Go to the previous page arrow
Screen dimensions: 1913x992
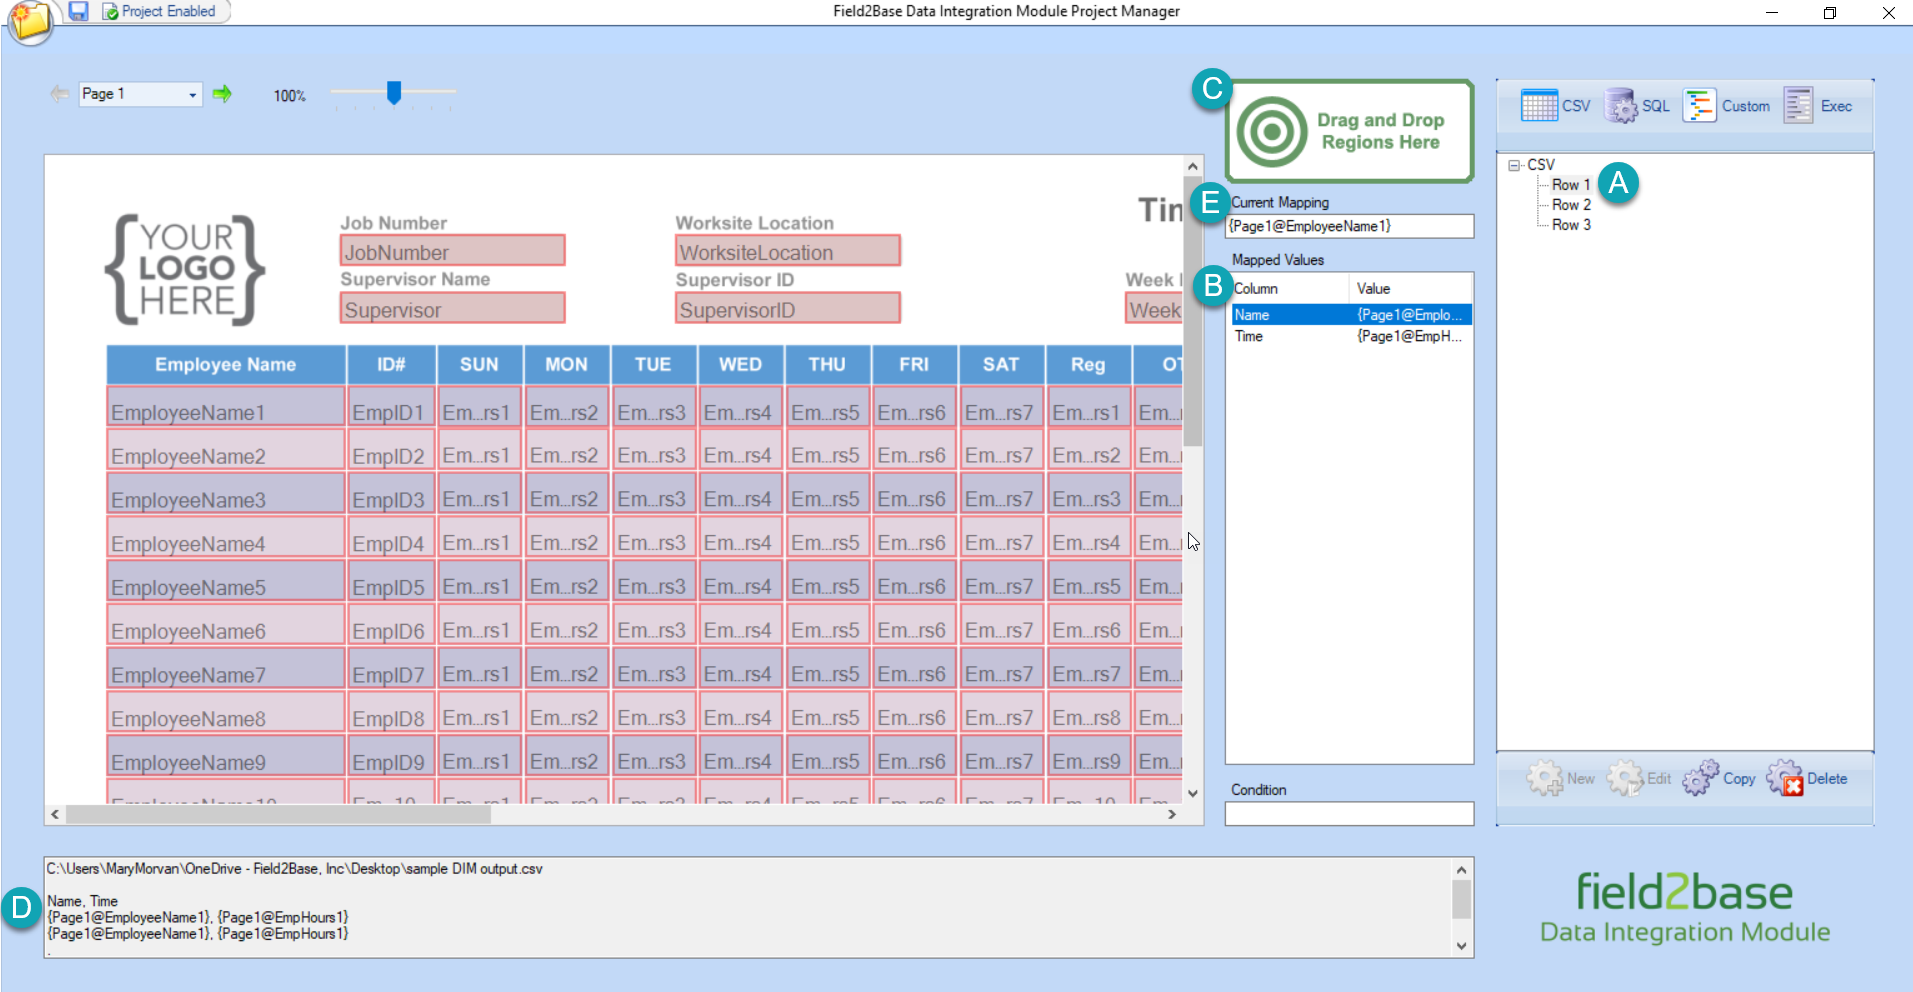coord(60,94)
